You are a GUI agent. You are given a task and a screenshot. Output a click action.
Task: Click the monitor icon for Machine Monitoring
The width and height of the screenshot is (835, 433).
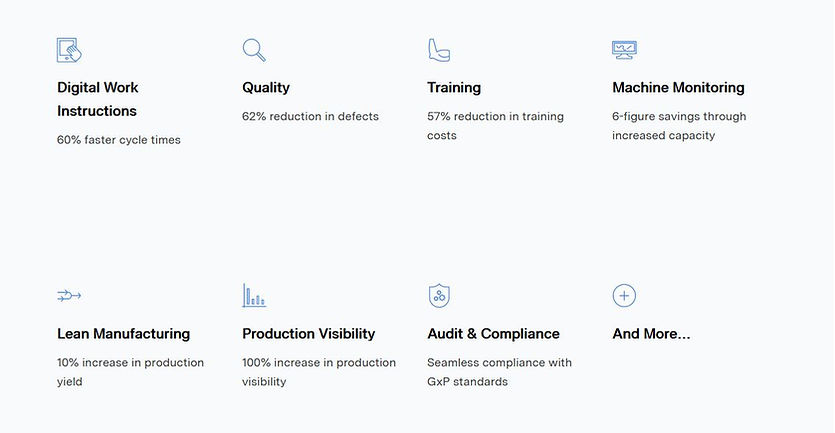625,49
